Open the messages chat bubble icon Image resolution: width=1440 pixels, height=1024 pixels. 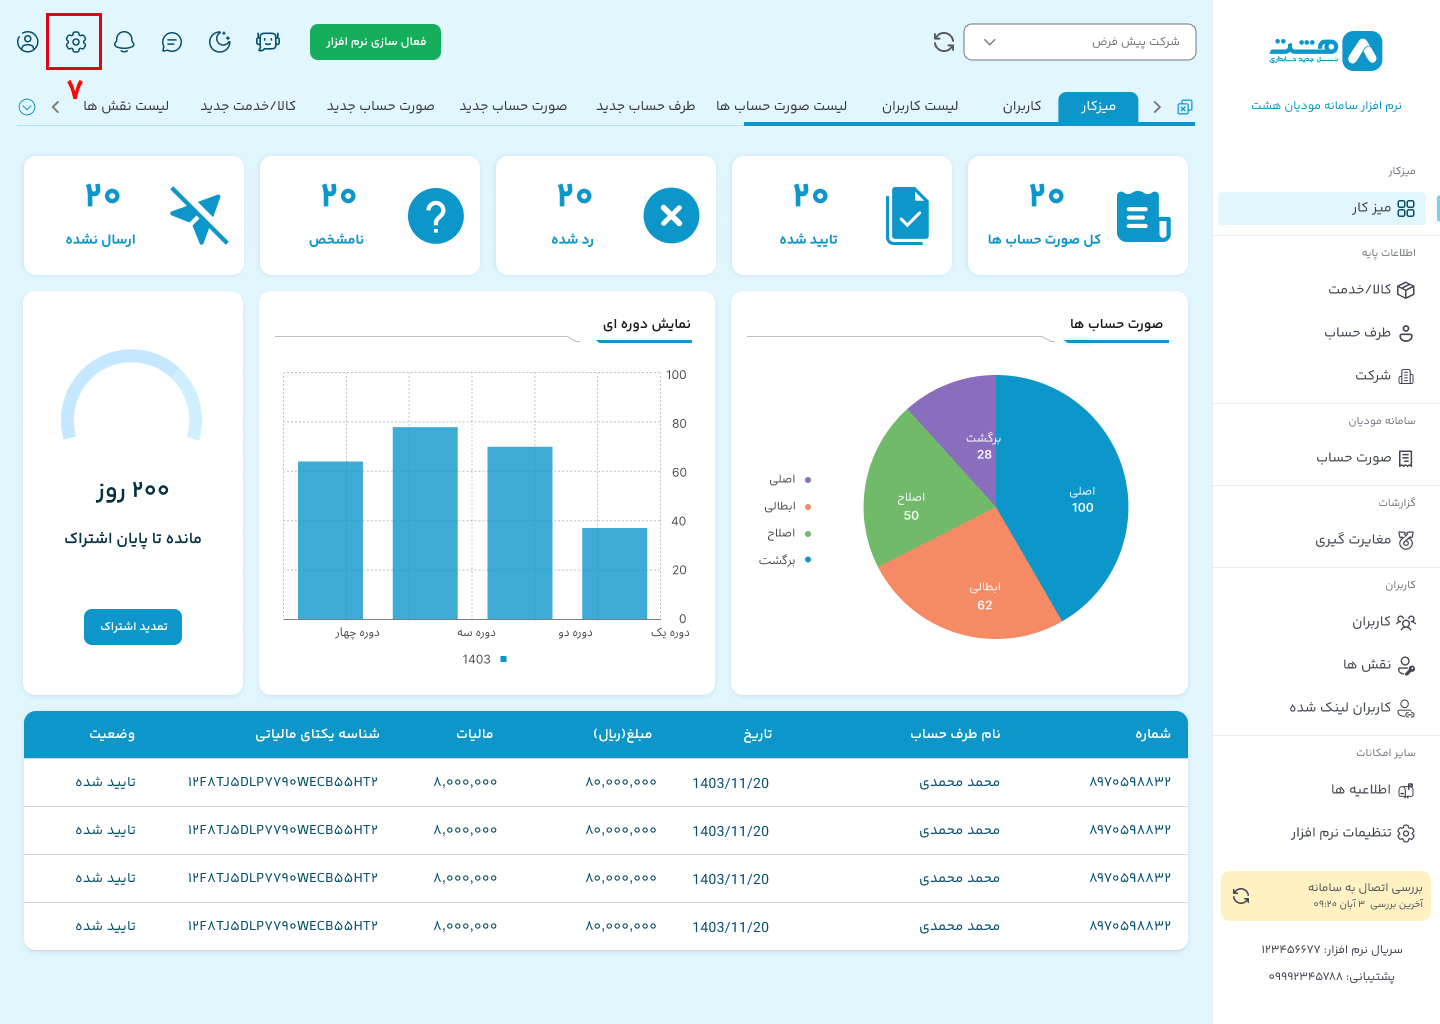coord(172,42)
